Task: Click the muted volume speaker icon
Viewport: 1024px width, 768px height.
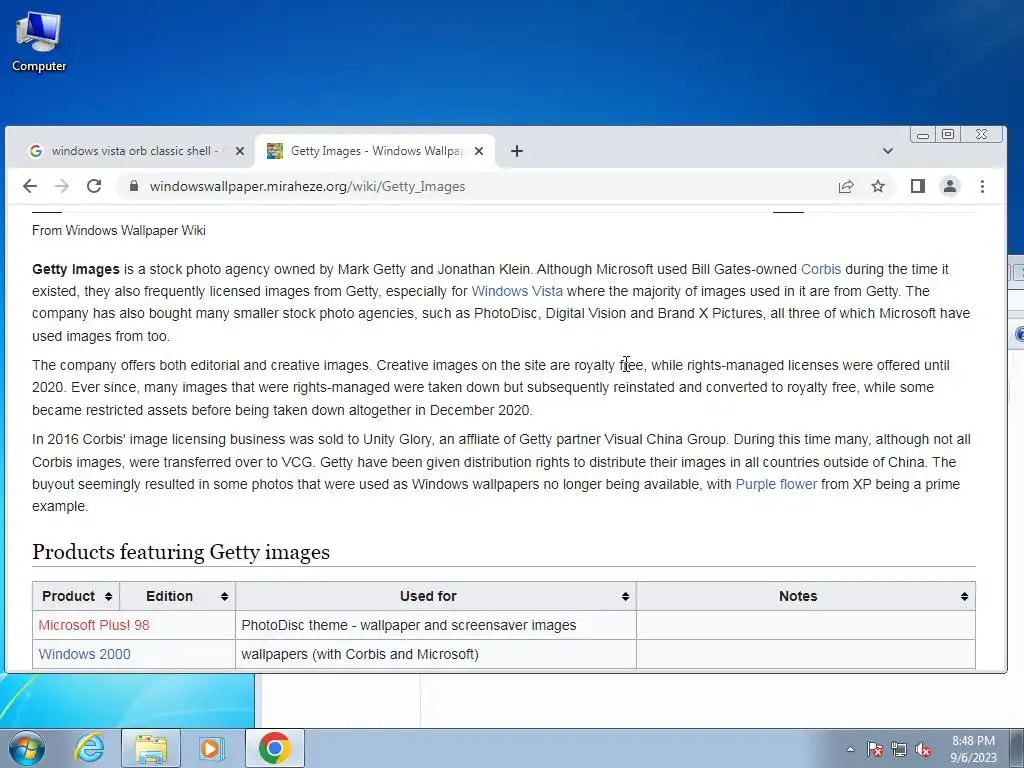Action: coord(923,749)
